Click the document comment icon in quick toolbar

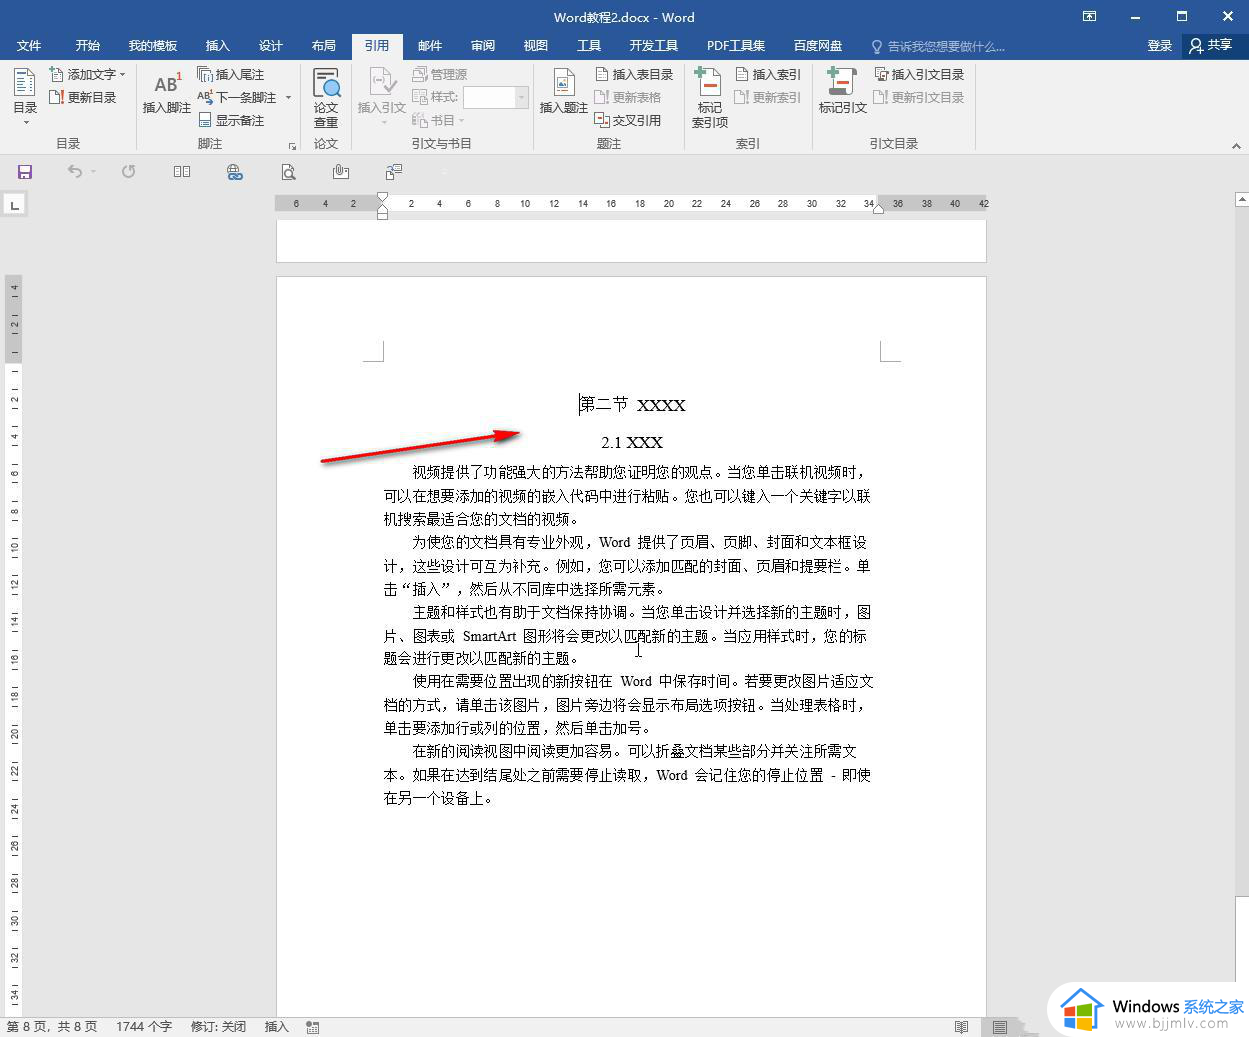pyautogui.click(x=394, y=172)
